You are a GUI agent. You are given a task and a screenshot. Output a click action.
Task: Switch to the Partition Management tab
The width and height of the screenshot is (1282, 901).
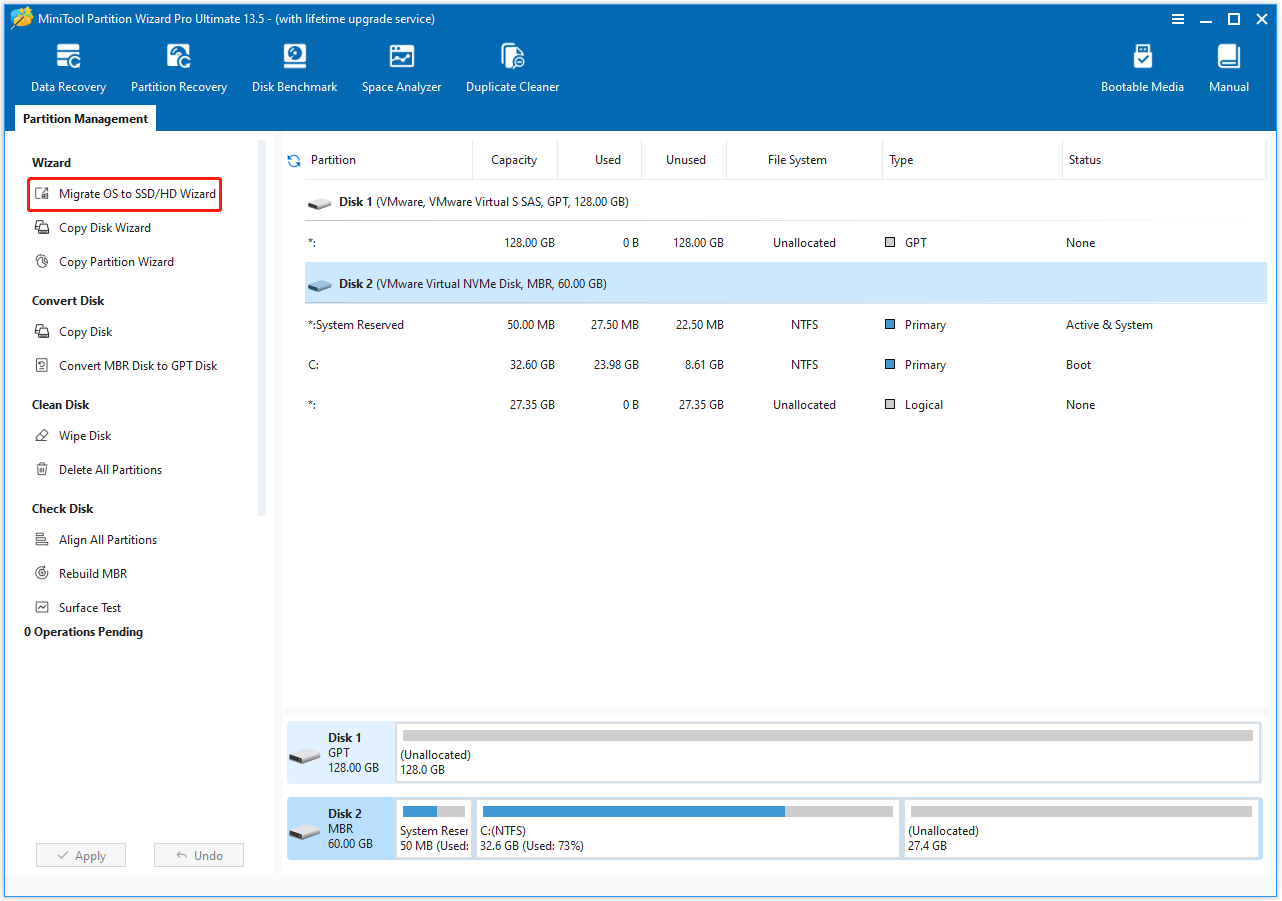[85, 118]
